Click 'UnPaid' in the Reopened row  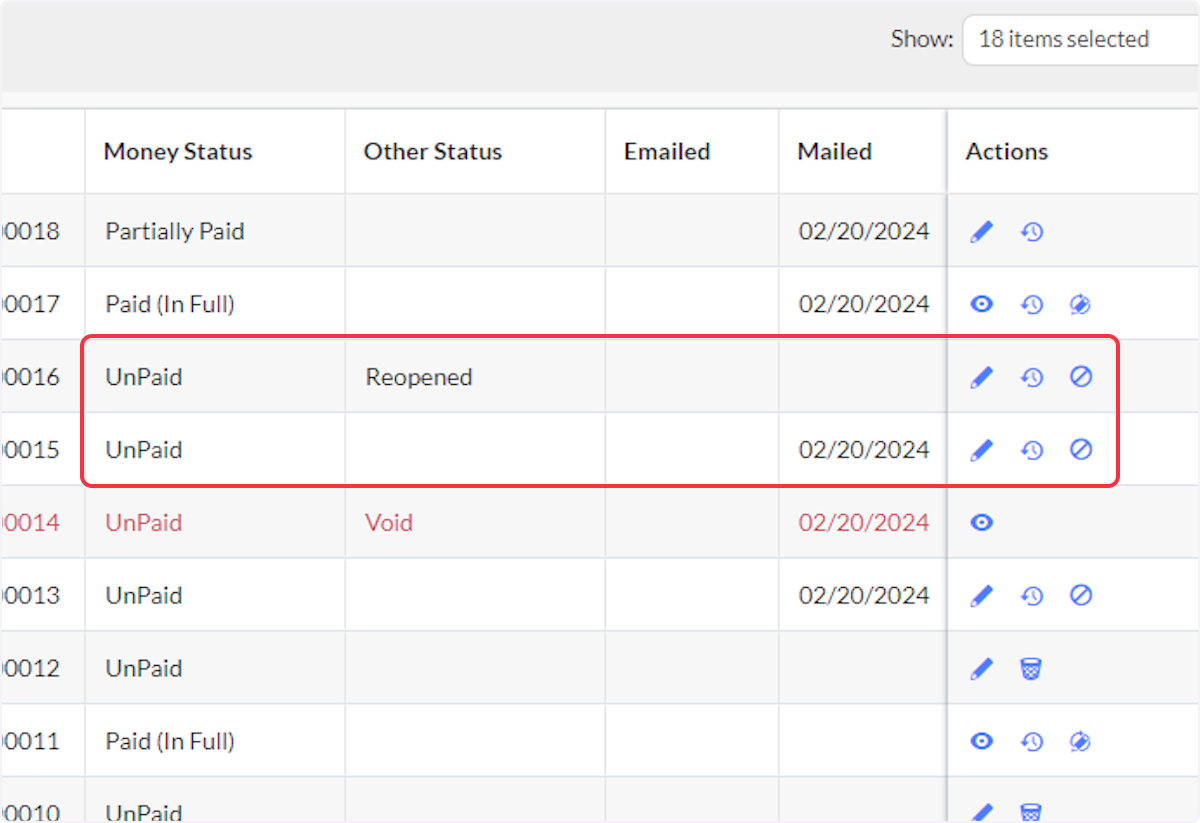tap(144, 378)
